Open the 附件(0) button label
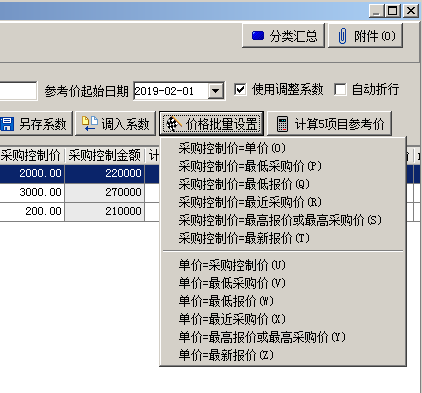Image resolution: width=422 pixels, height=393 pixels. (x=375, y=36)
